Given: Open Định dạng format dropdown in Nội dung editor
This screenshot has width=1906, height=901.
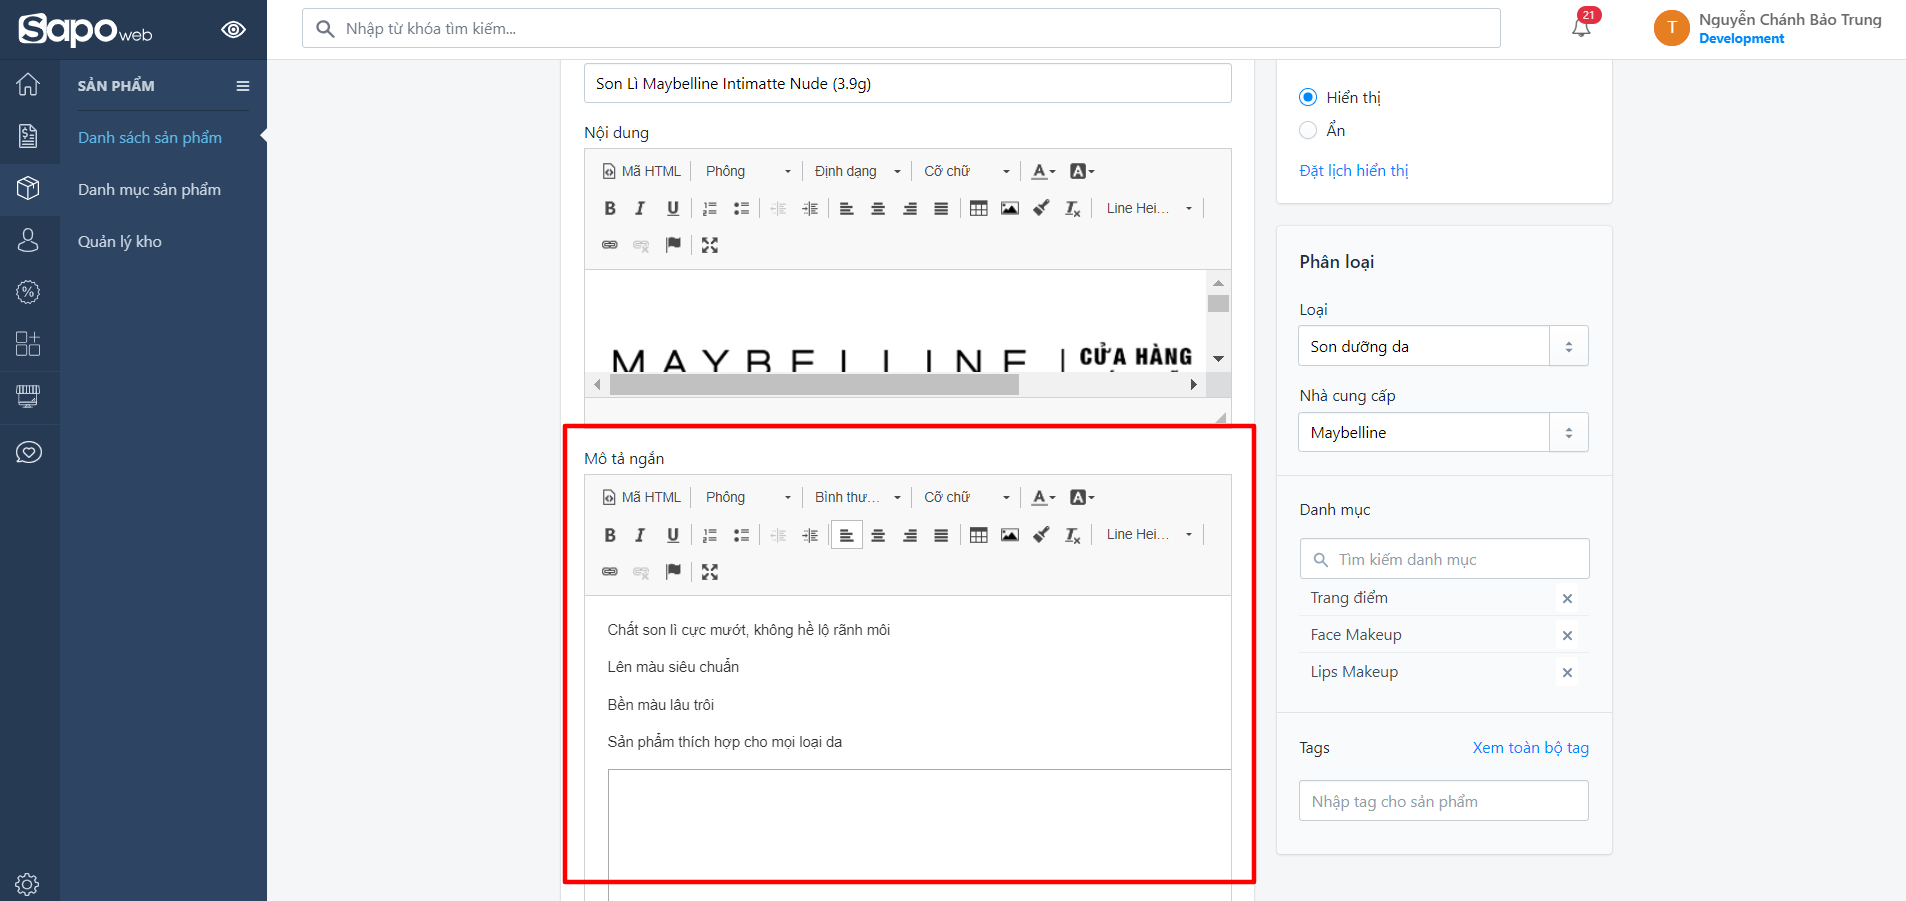Looking at the screenshot, I should pyautogui.click(x=857, y=171).
